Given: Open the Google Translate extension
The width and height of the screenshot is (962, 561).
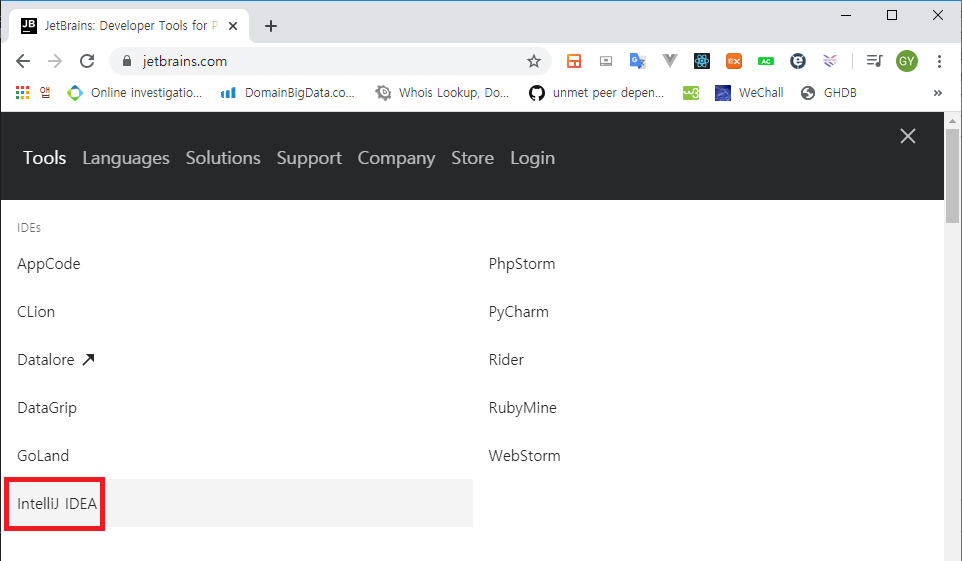Looking at the screenshot, I should click(x=637, y=61).
